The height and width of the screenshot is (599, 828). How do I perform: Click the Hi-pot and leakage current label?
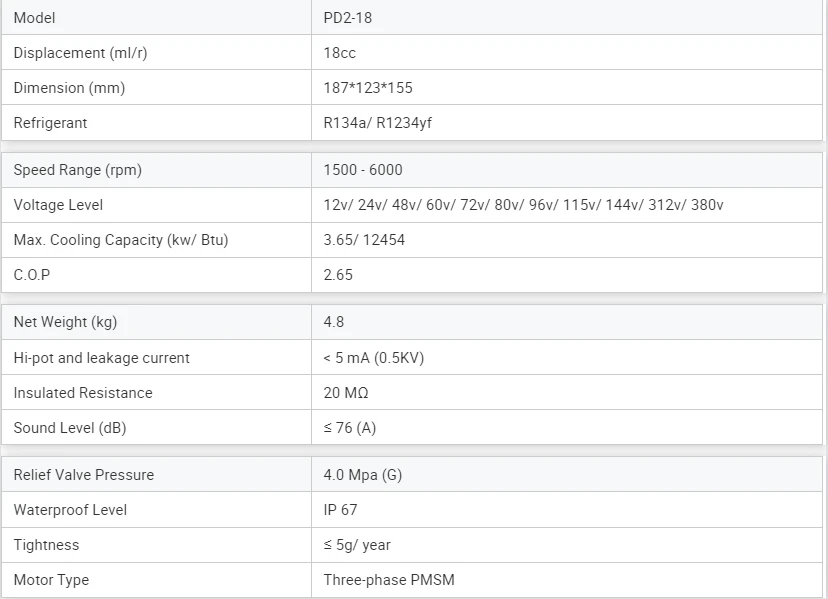pyautogui.click(x=101, y=358)
